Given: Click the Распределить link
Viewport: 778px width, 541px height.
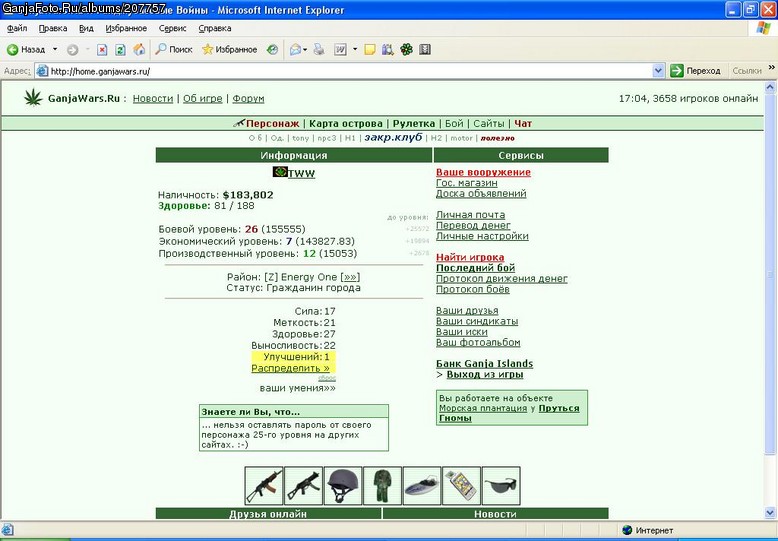Looking at the screenshot, I should click(290, 368).
